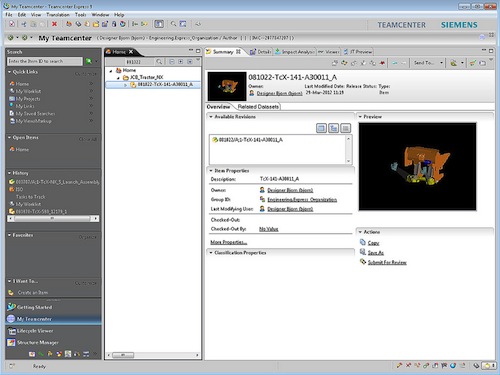This screenshot has height=375, width=500.
Task: Select revision 081022/A;1-TcX-141-A30011_A in list
Action: click(247, 140)
